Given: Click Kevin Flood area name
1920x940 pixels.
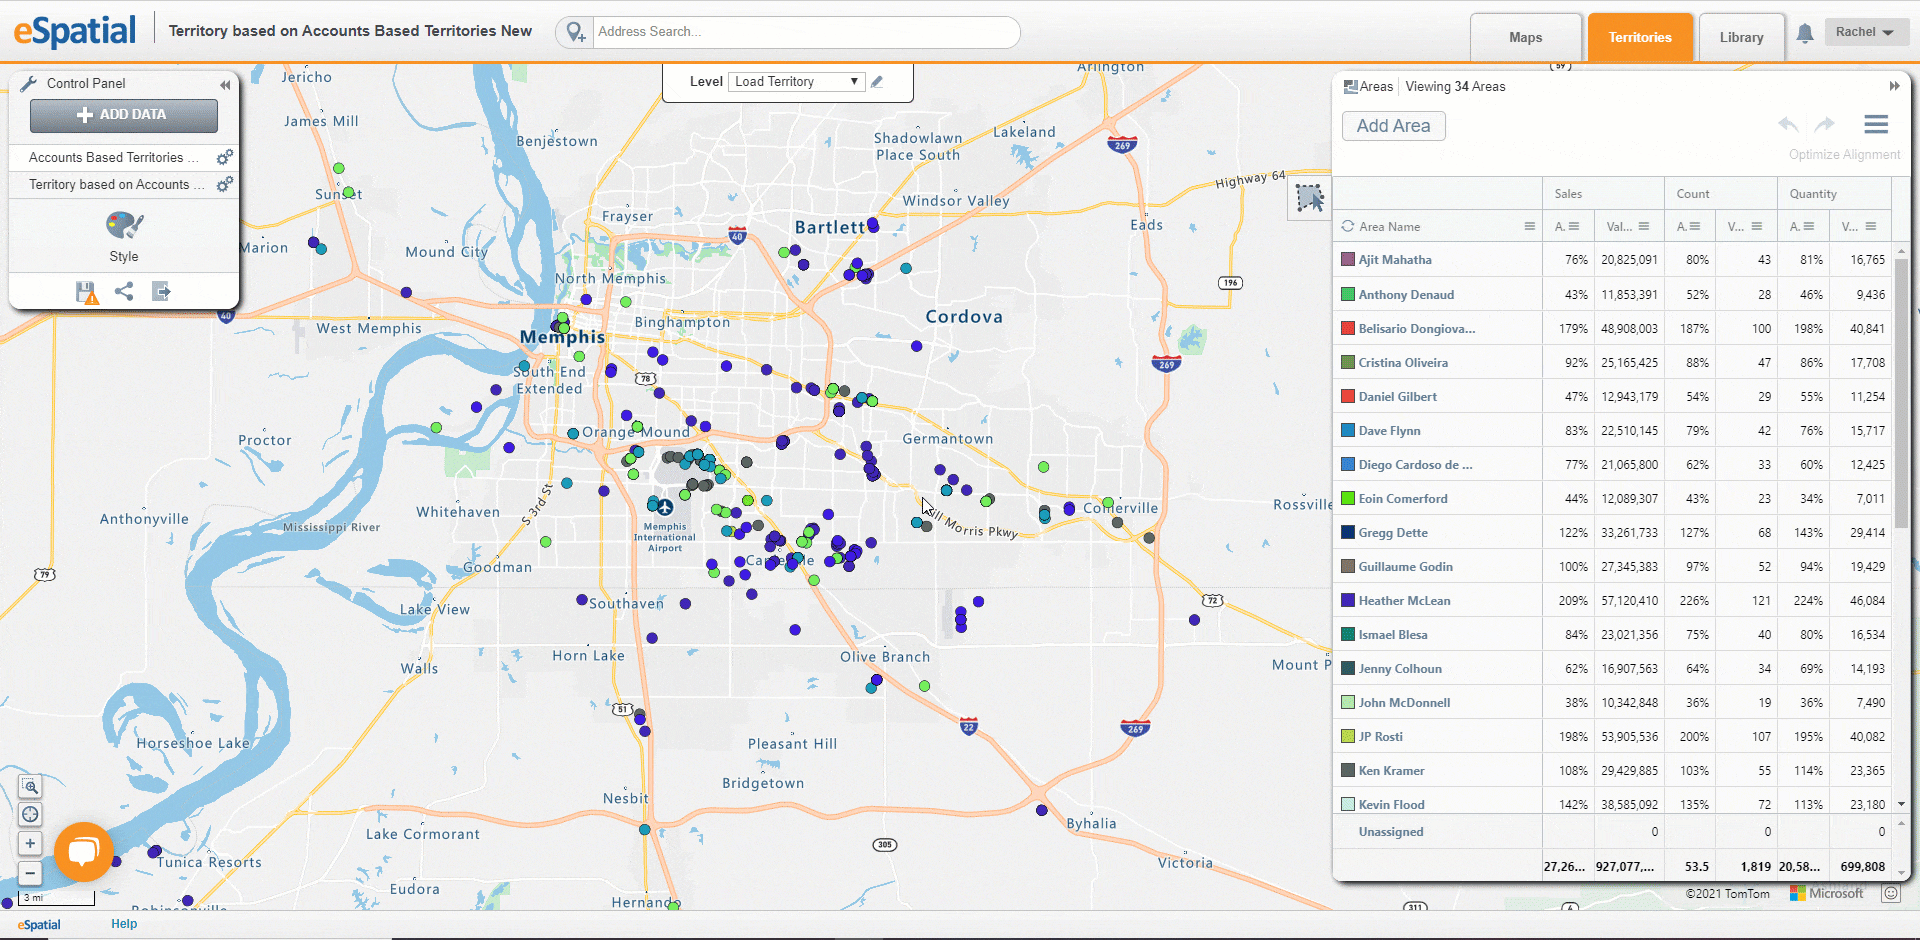Looking at the screenshot, I should pos(1391,805).
